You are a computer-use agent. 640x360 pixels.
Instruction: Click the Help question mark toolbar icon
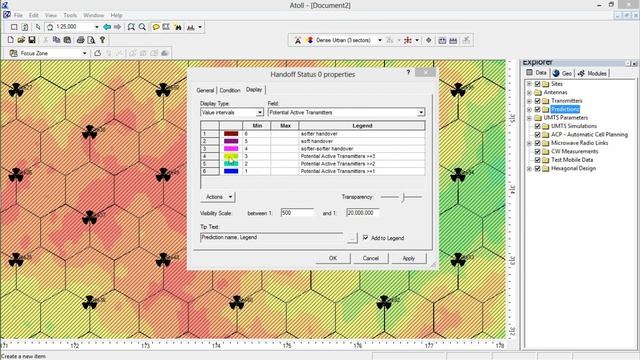point(102,40)
